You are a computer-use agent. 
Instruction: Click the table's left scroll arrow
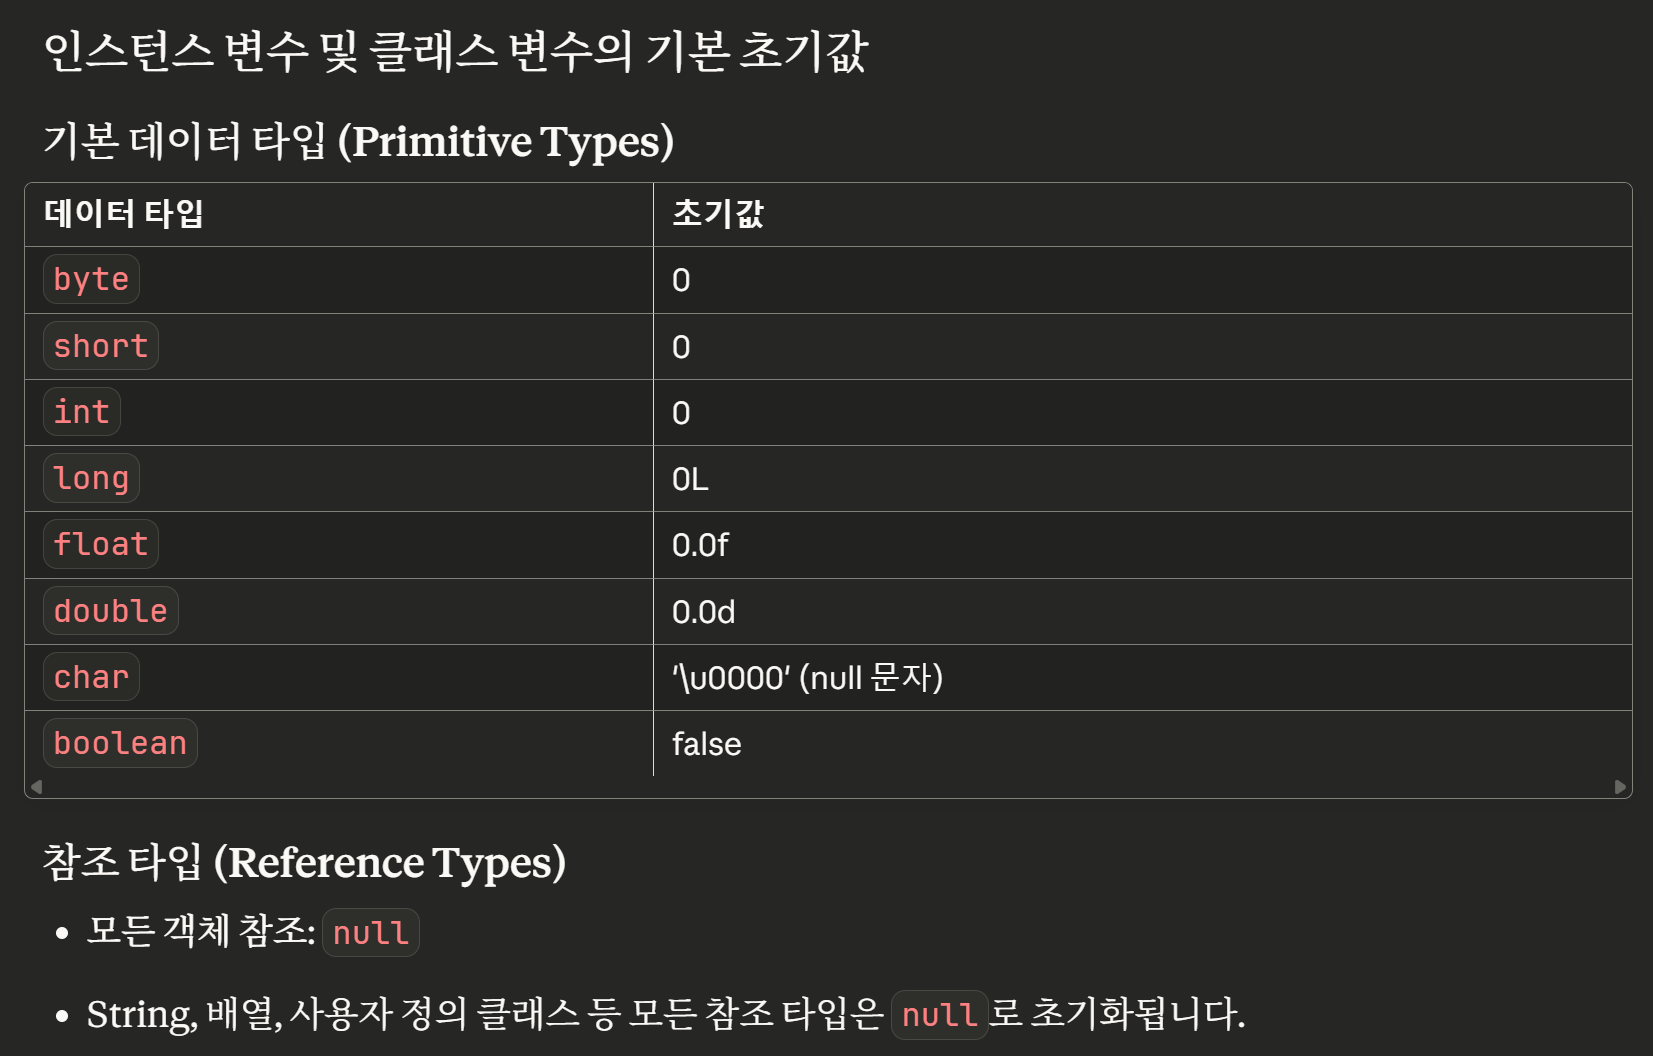[x=37, y=787]
